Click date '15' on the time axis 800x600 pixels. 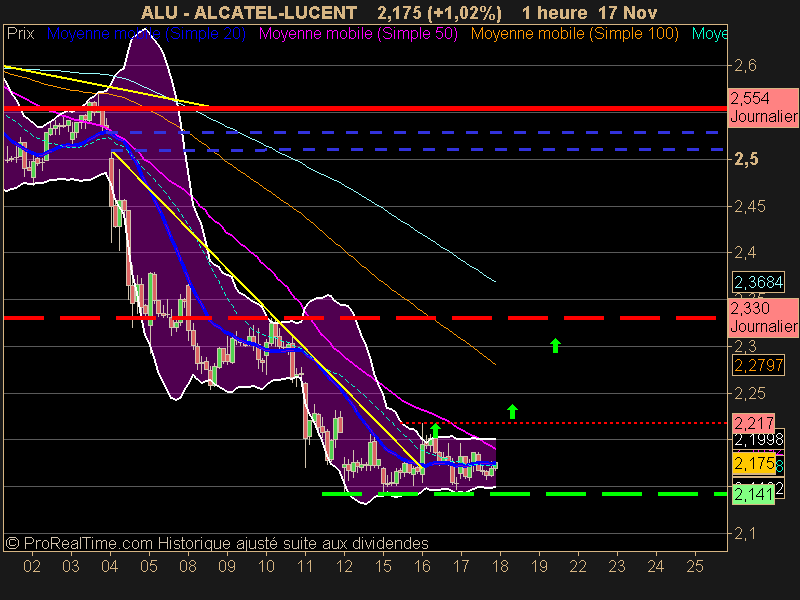(x=383, y=566)
